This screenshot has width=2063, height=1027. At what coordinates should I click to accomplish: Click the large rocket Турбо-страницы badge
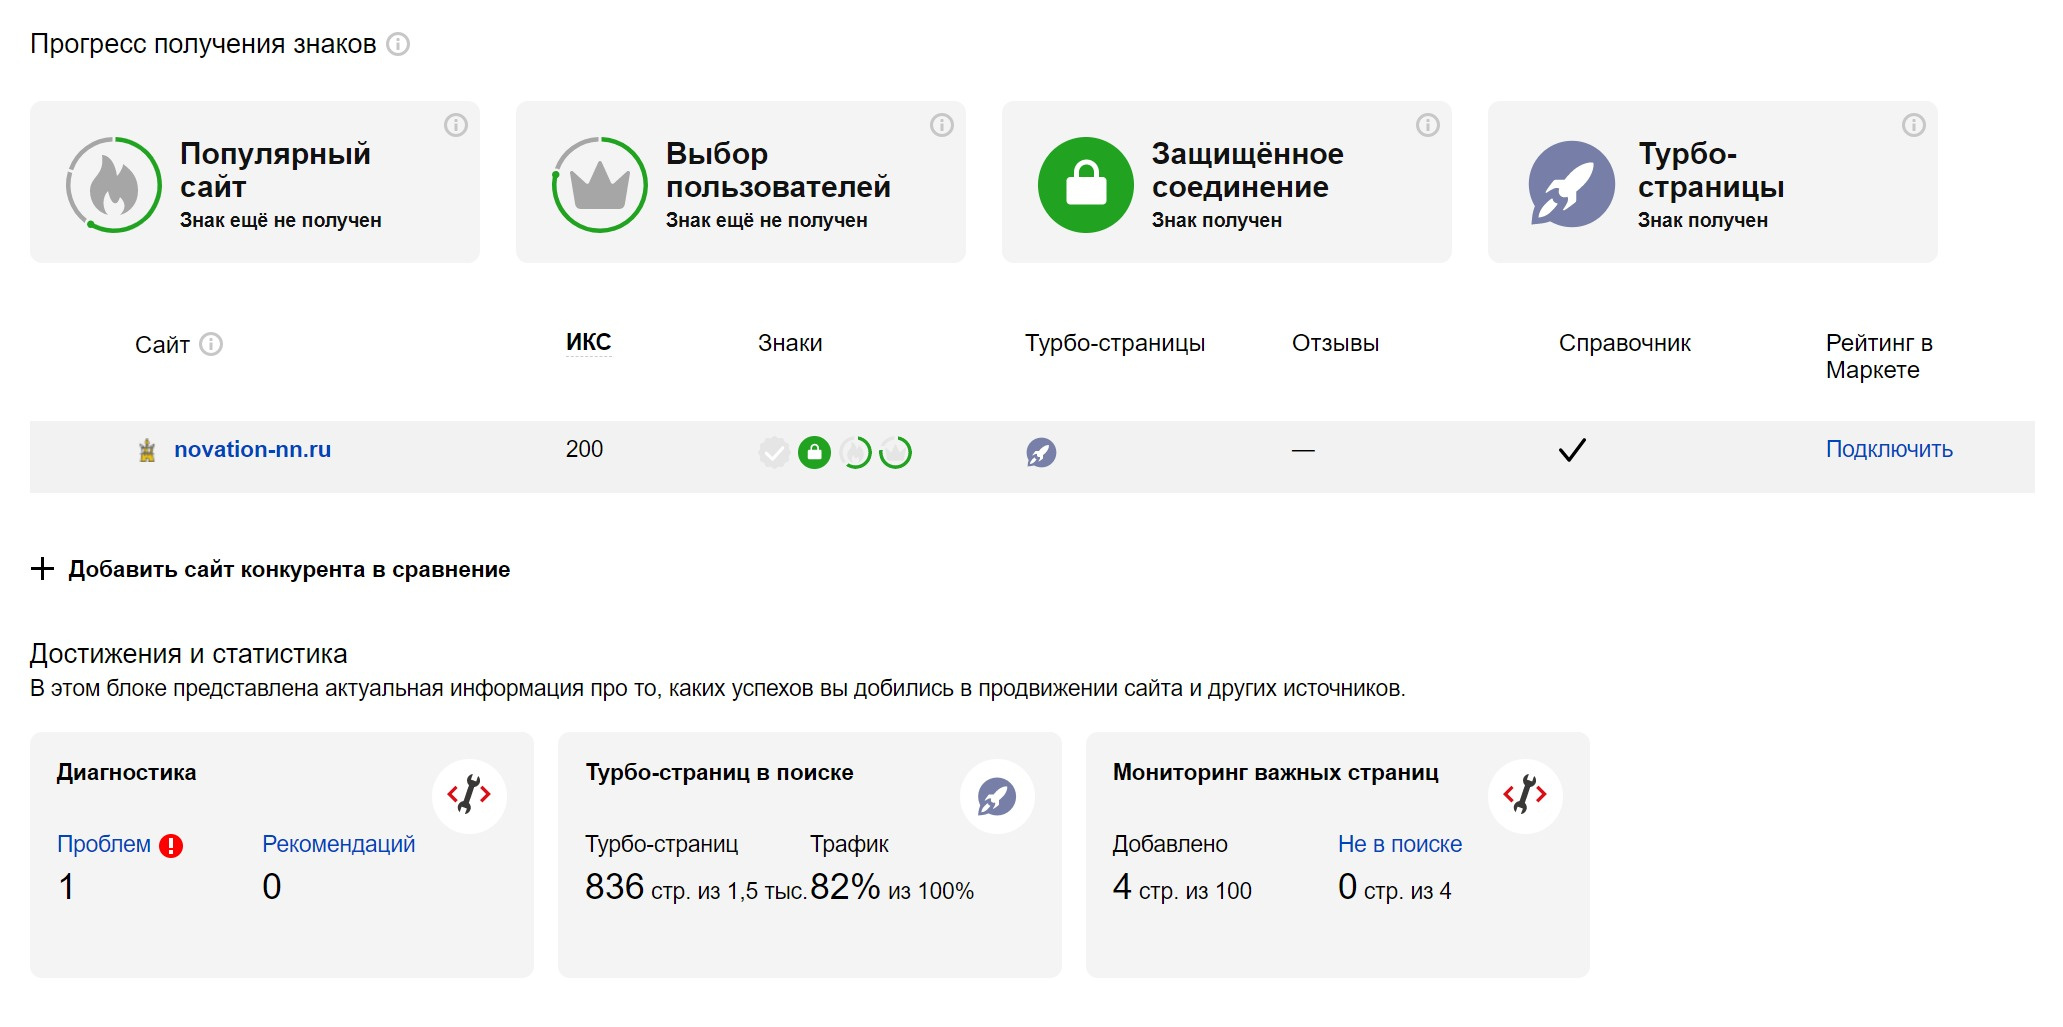click(1572, 185)
